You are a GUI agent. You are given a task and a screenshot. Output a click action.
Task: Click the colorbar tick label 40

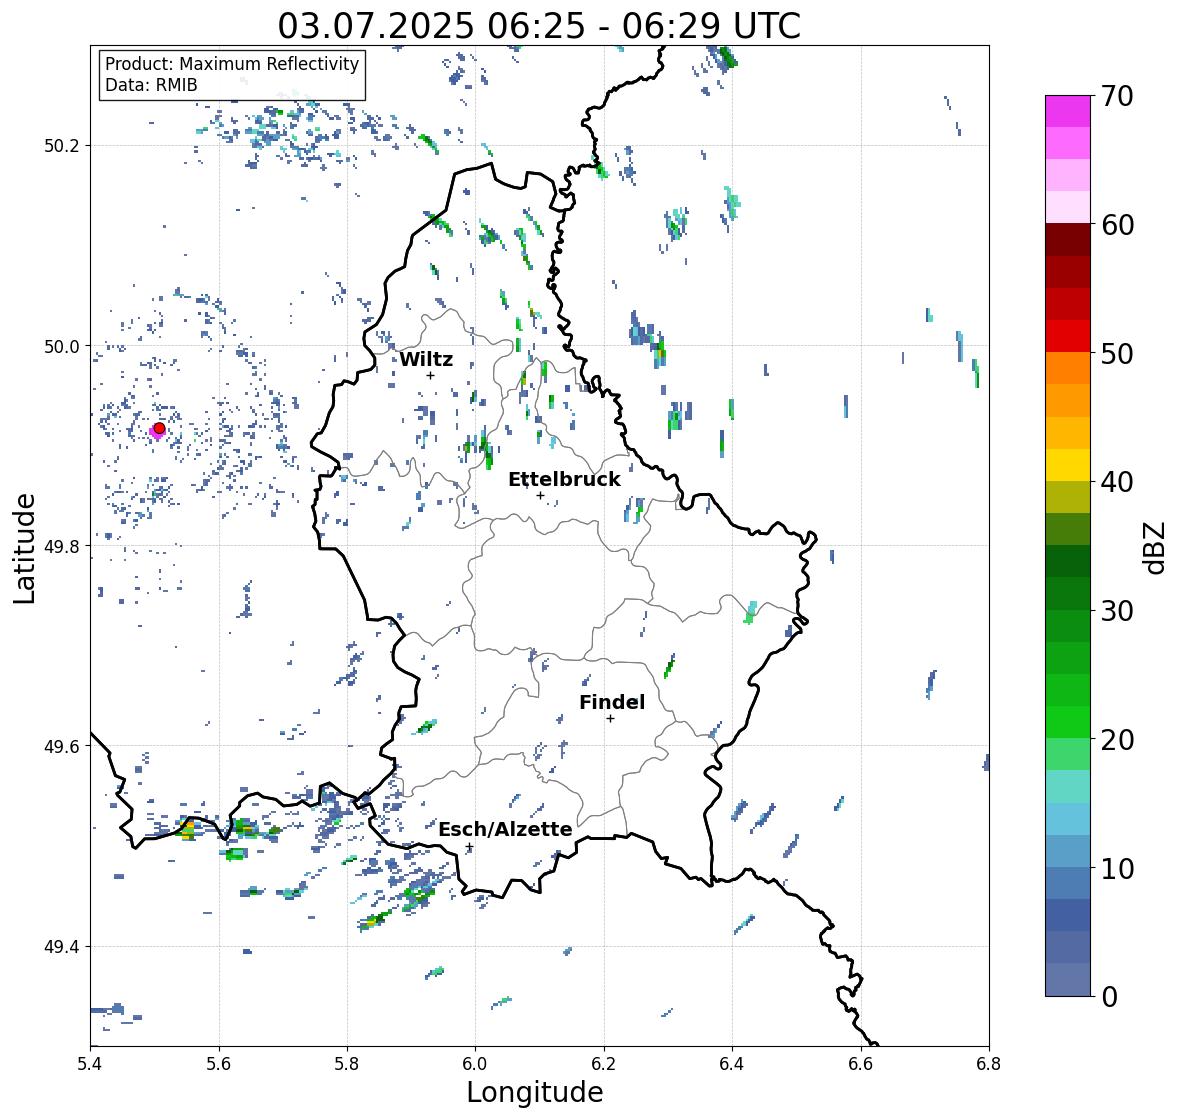click(1116, 482)
